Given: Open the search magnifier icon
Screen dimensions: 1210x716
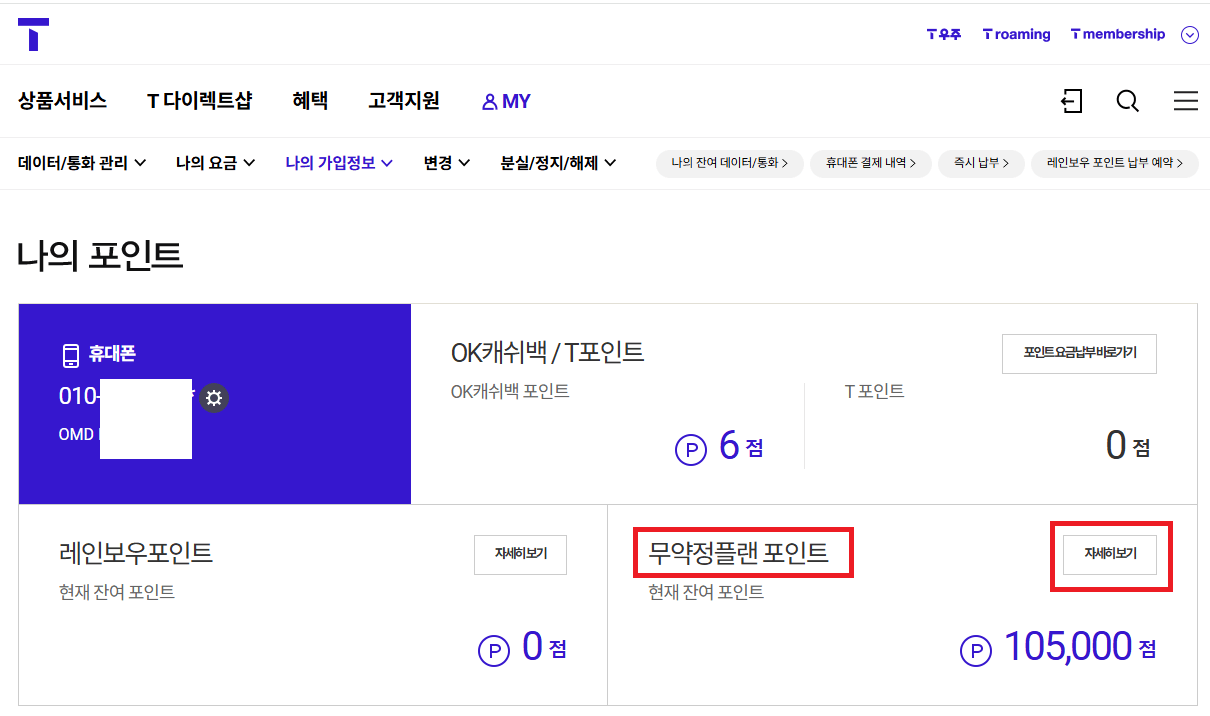Looking at the screenshot, I should (1127, 101).
